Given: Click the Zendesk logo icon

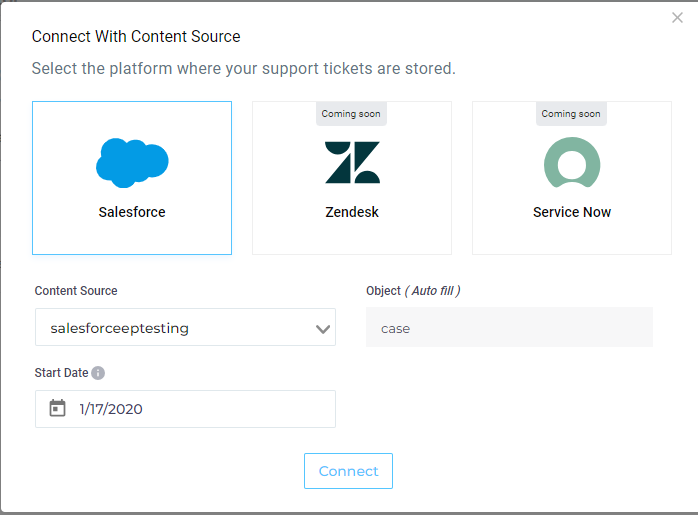Looking at the screenshot, I should pyautogui.click(x=352, y=162).
